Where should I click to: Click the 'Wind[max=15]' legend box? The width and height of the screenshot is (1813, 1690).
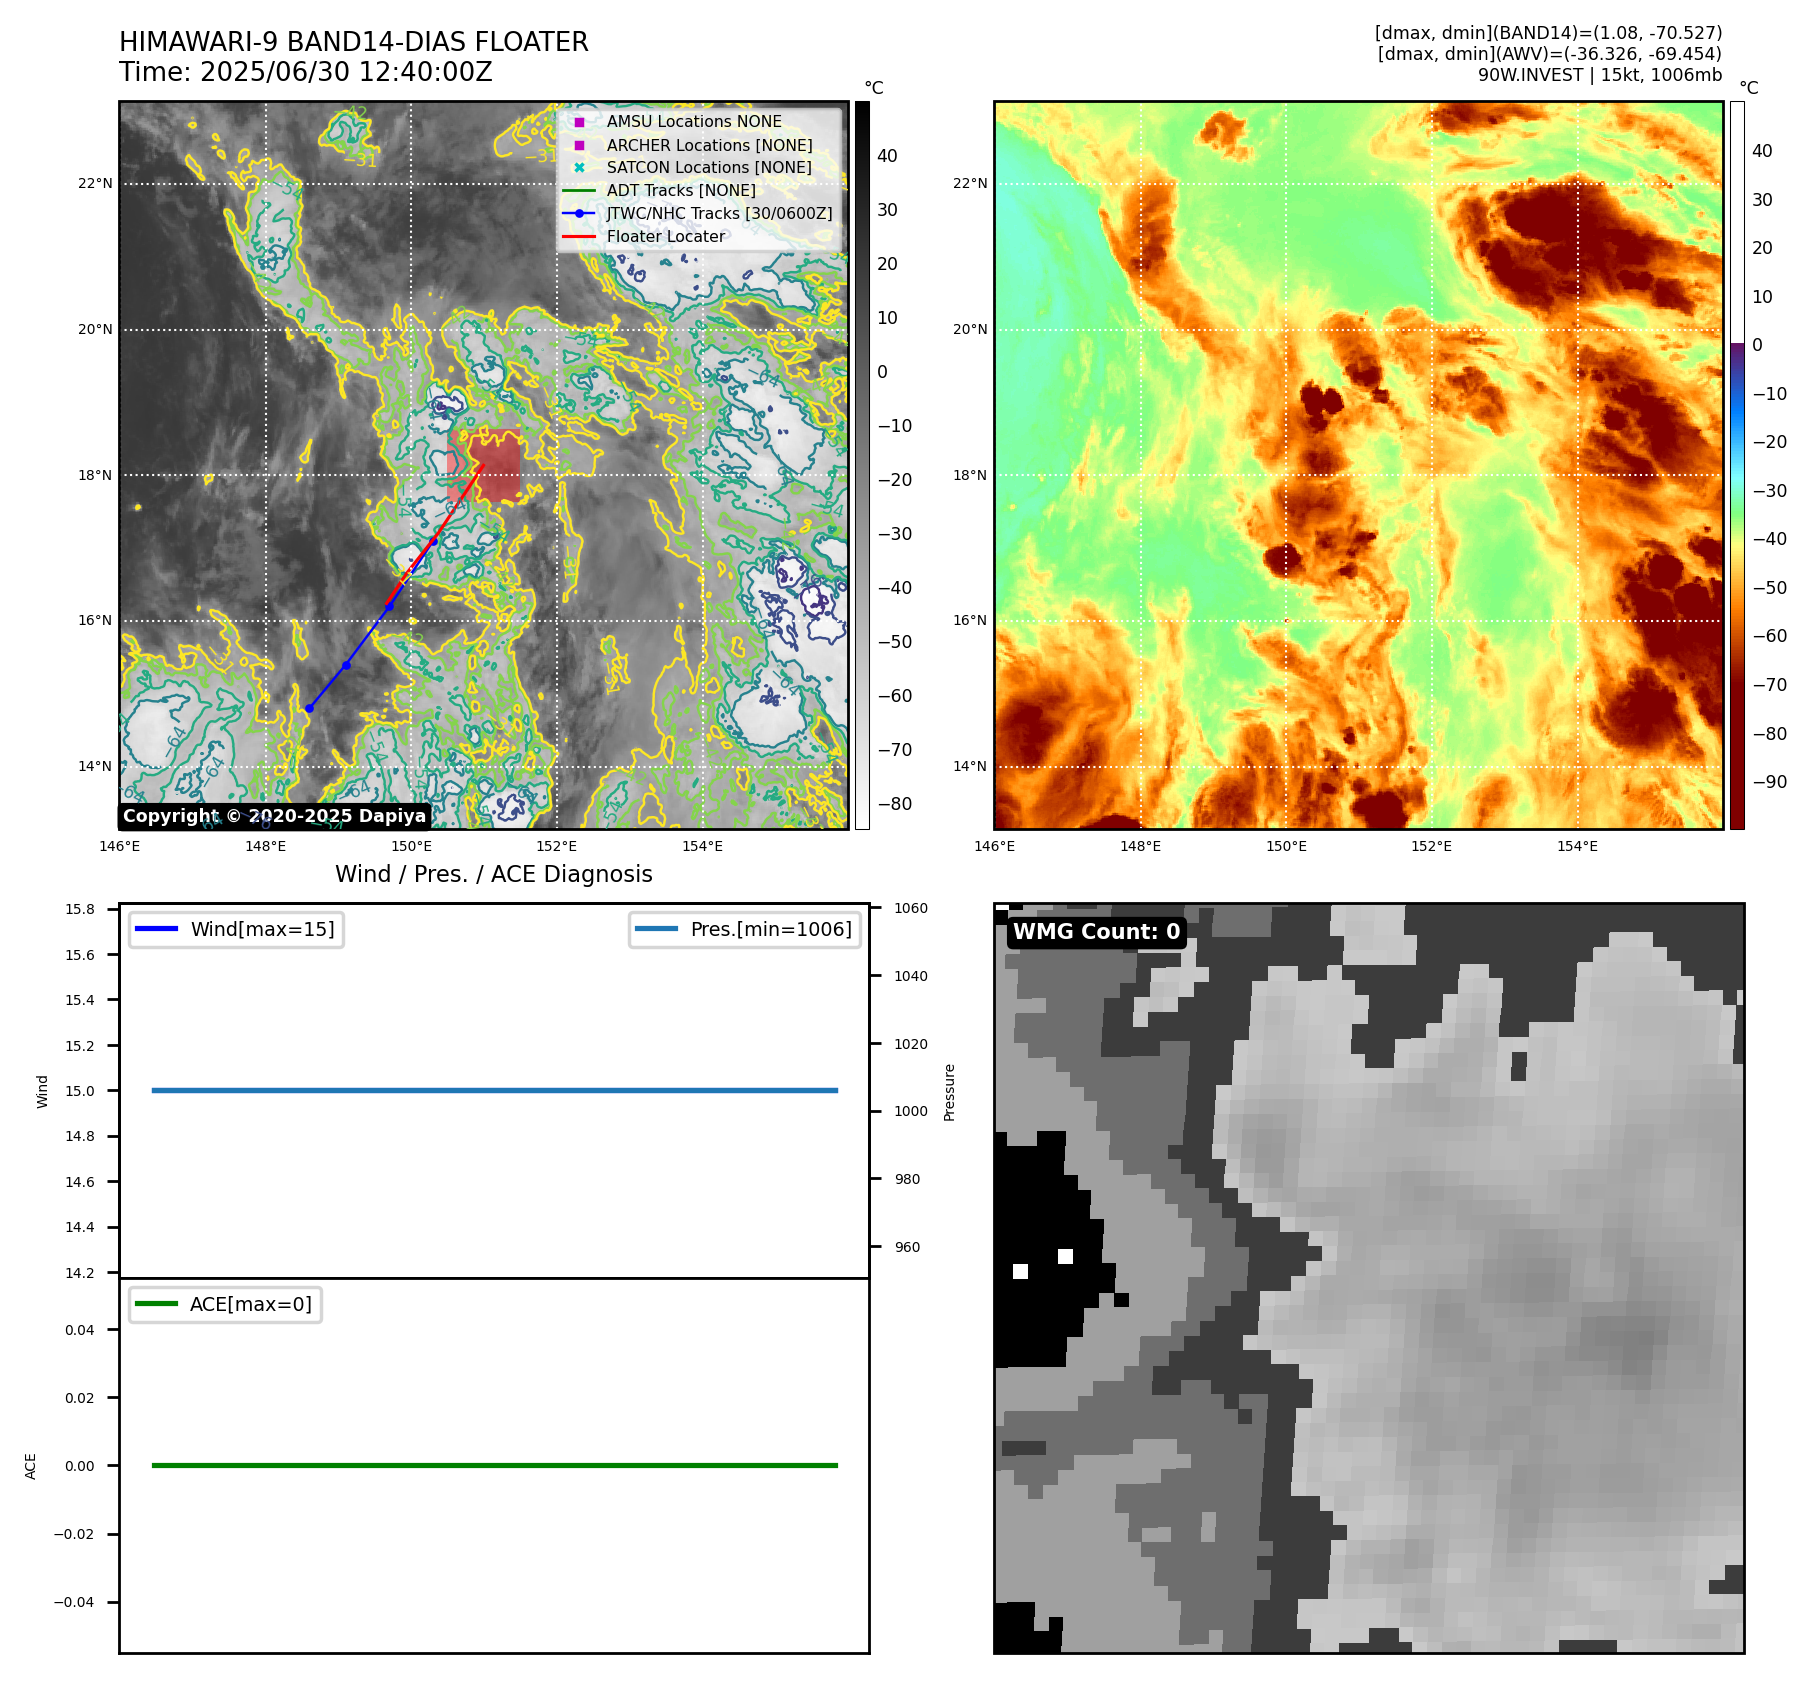click(236, 929)
